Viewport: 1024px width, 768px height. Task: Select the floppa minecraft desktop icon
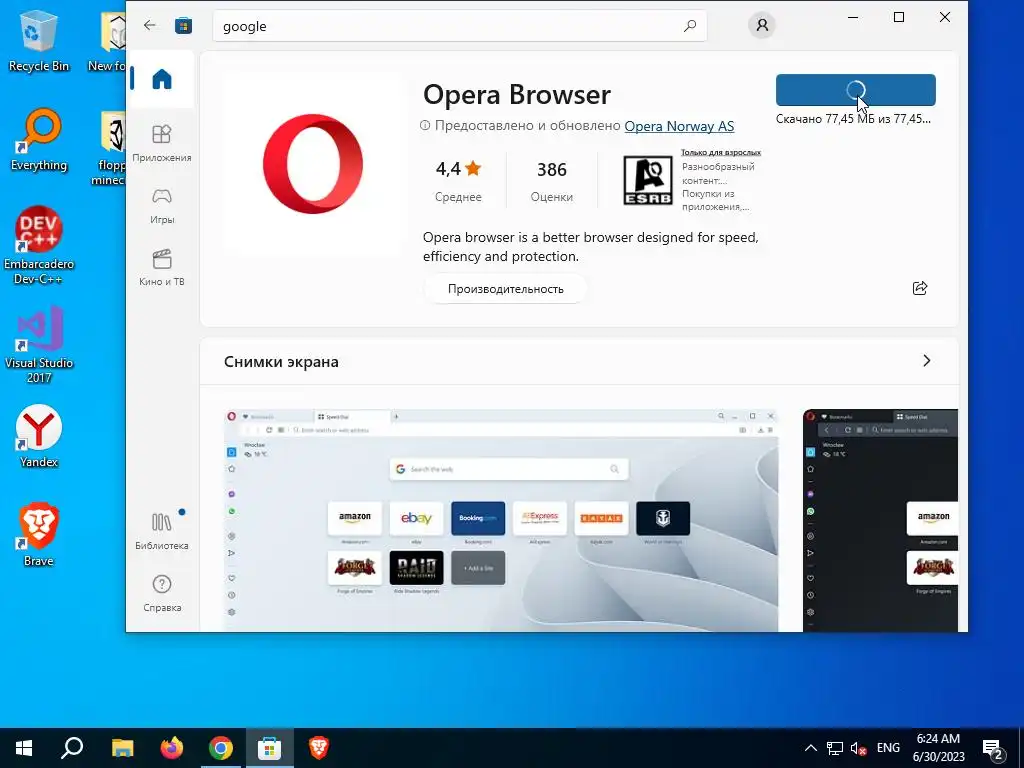(x=108, y=148)
